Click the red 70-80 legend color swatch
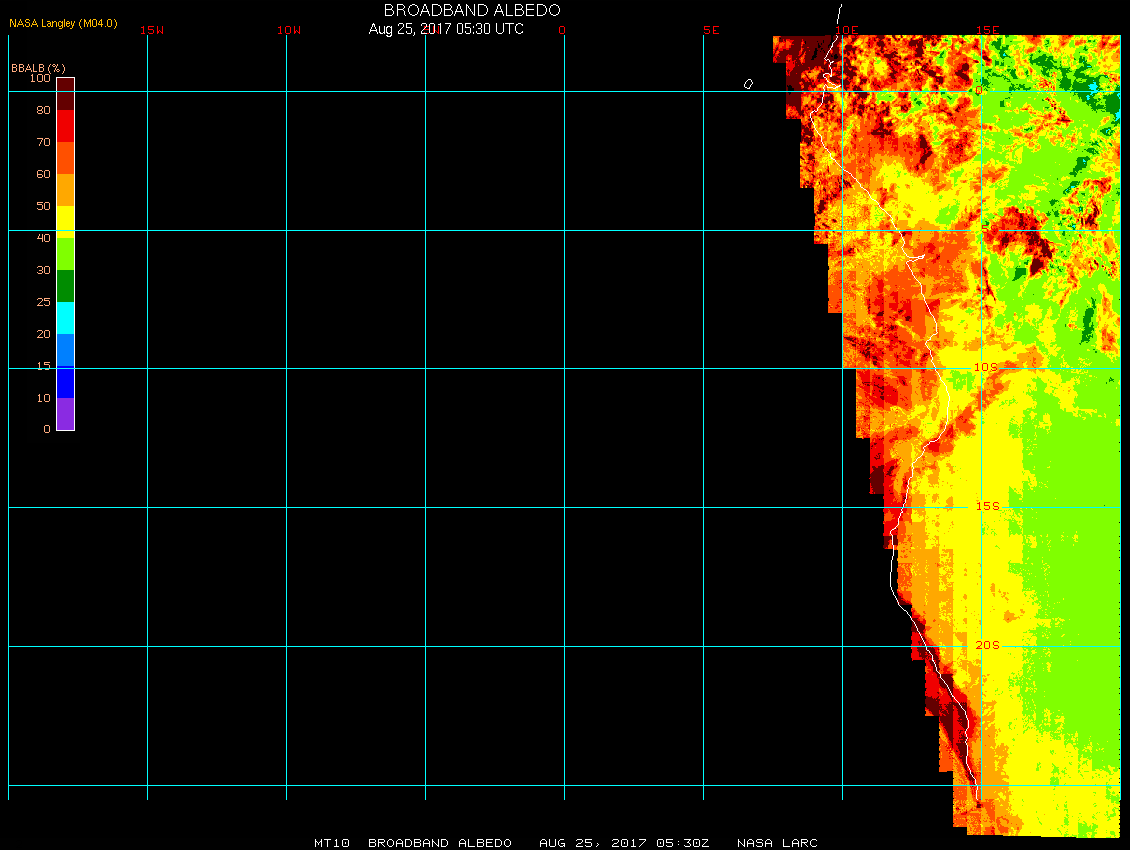This screenshot has height=850, width=1130. coord(65,126)
